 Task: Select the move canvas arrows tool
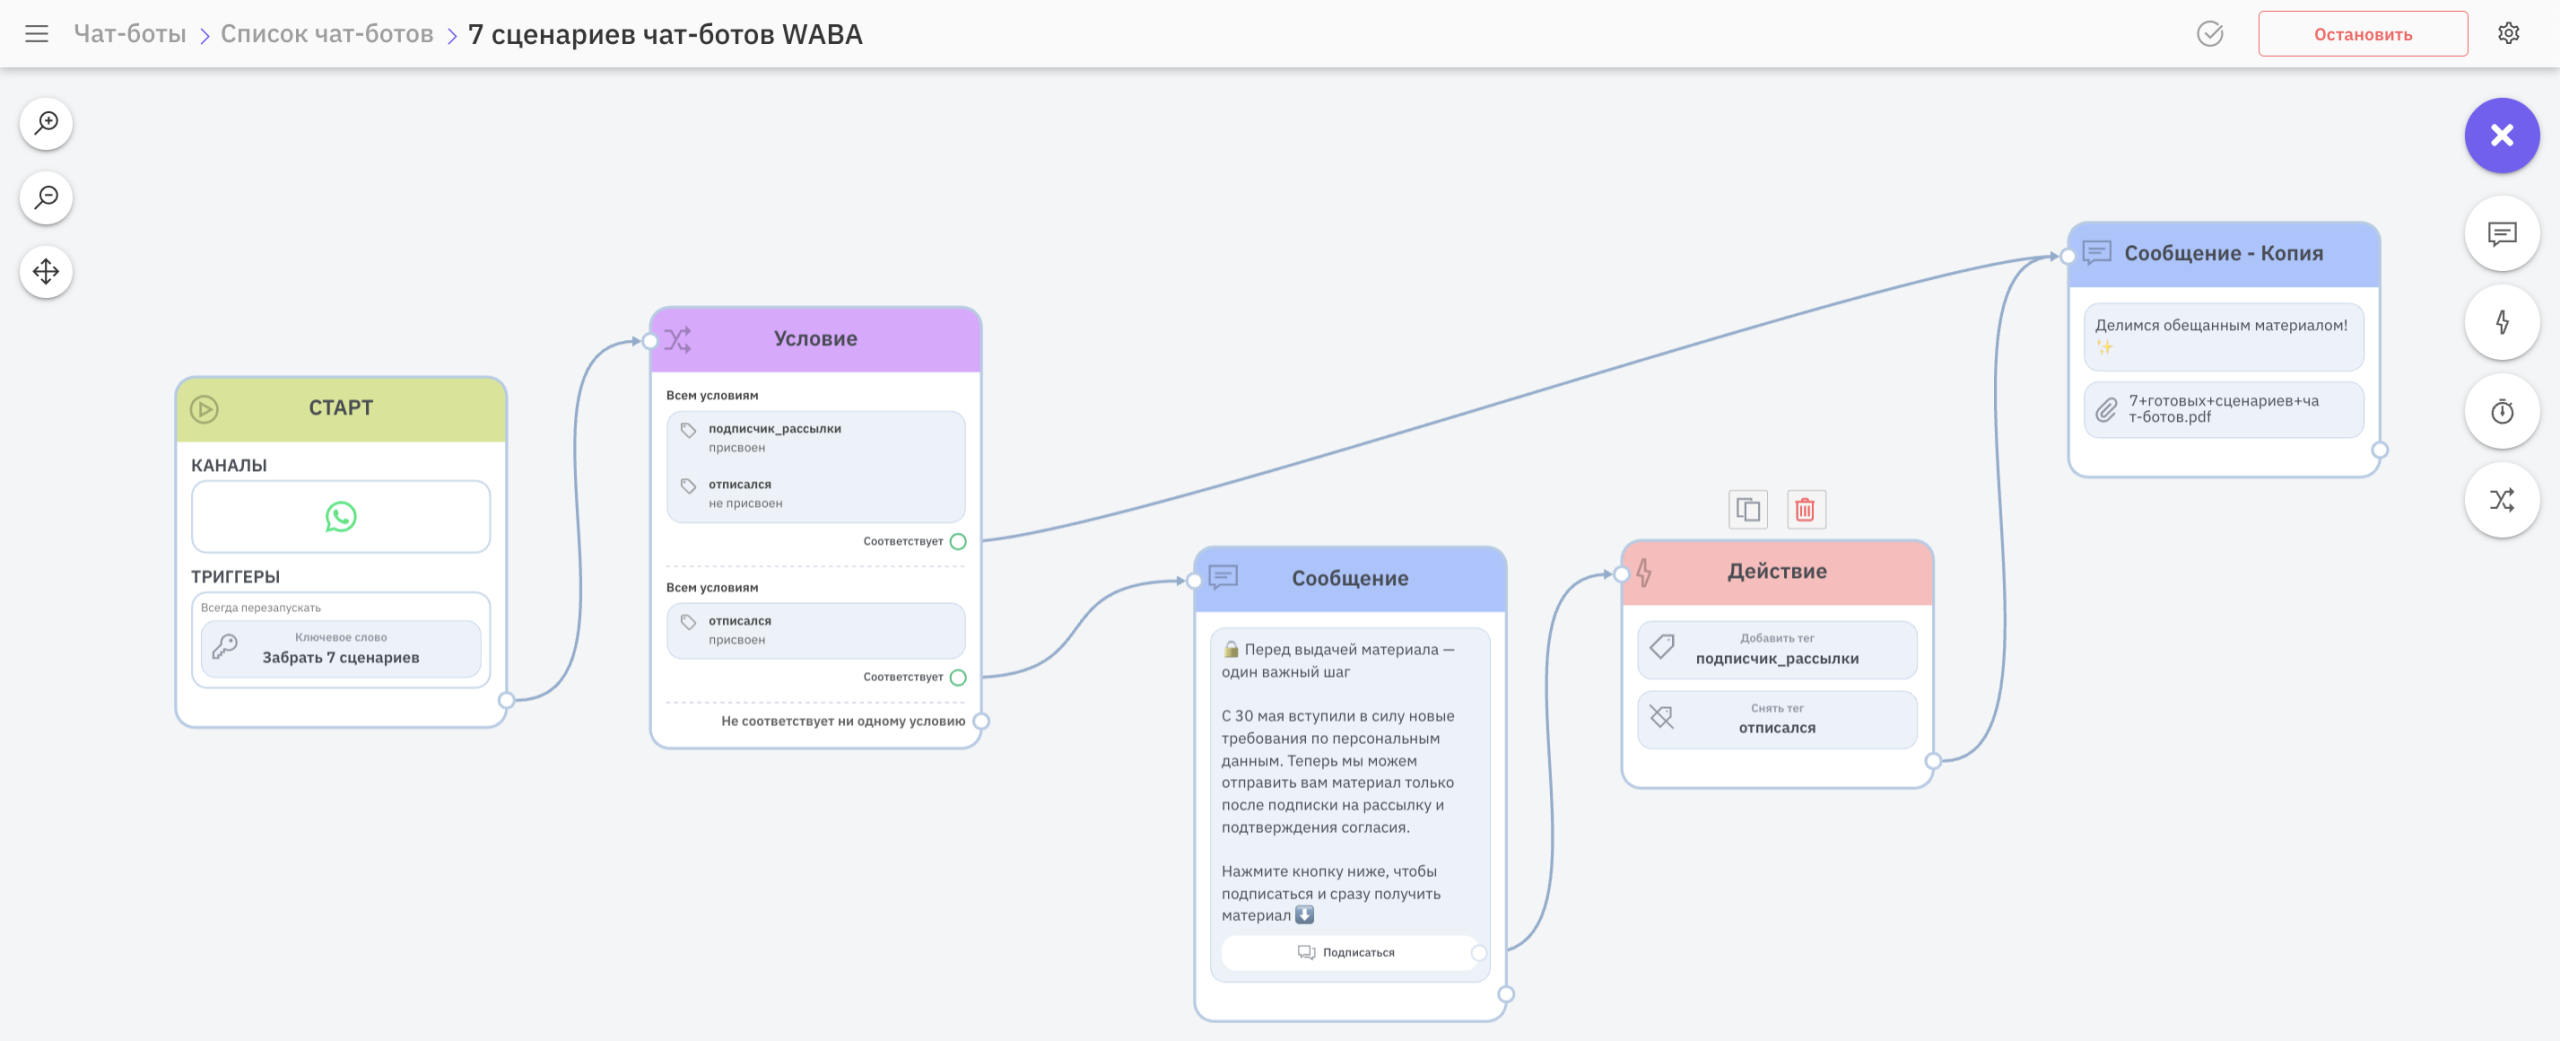(46, 272)
